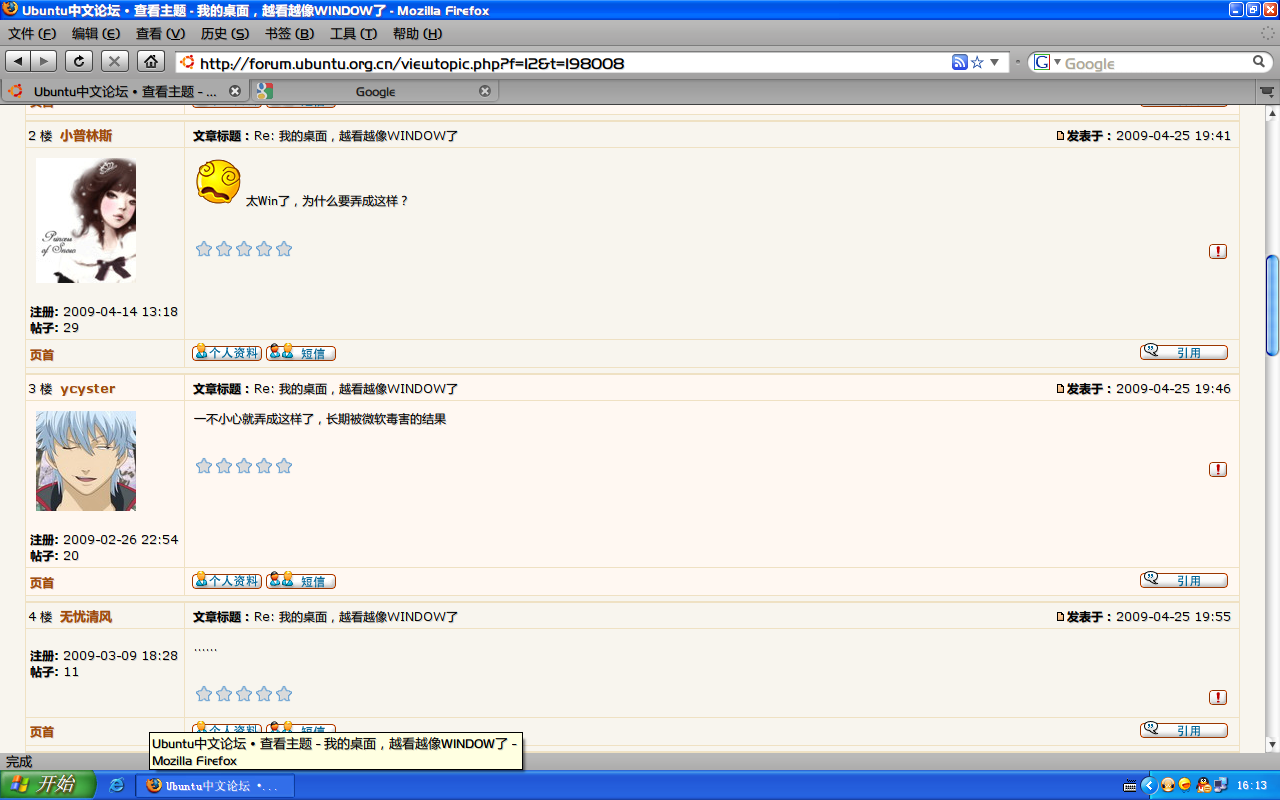Viewport: 1280px width, 800px height.
Task: Go to the Home page icon
Action: (150, 61)
